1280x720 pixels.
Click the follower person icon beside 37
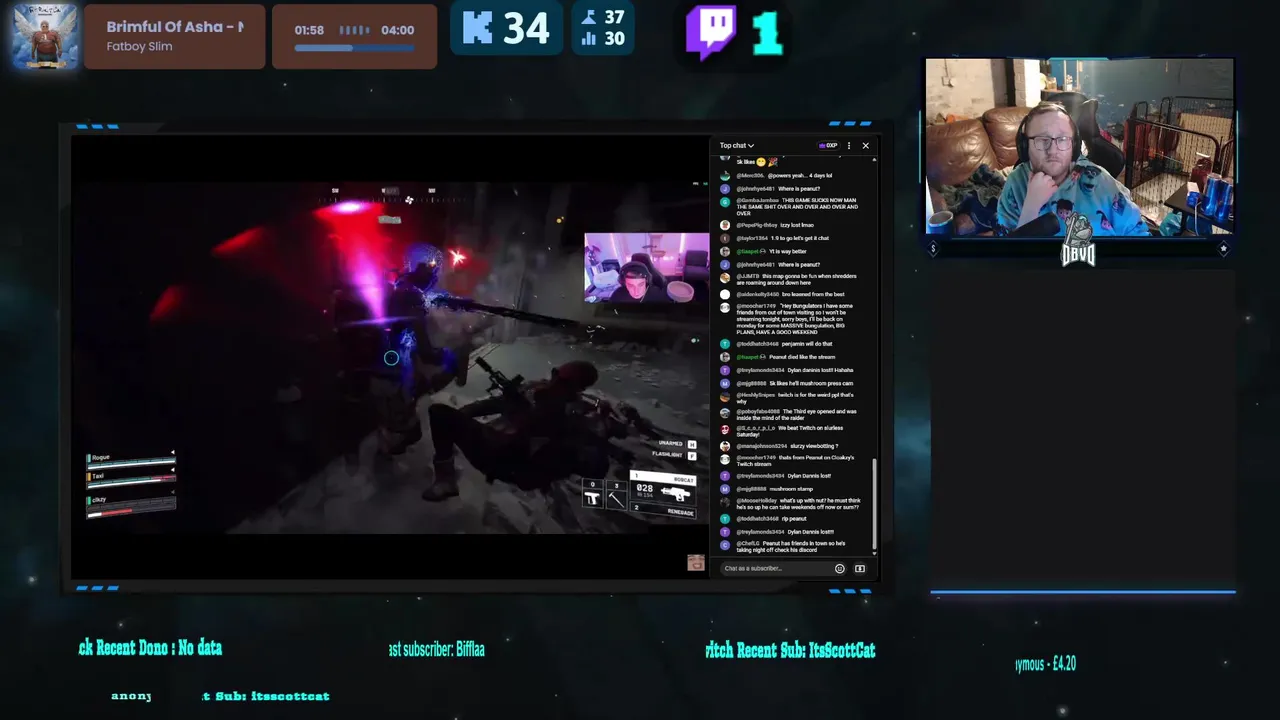click(x=589, y=18)
